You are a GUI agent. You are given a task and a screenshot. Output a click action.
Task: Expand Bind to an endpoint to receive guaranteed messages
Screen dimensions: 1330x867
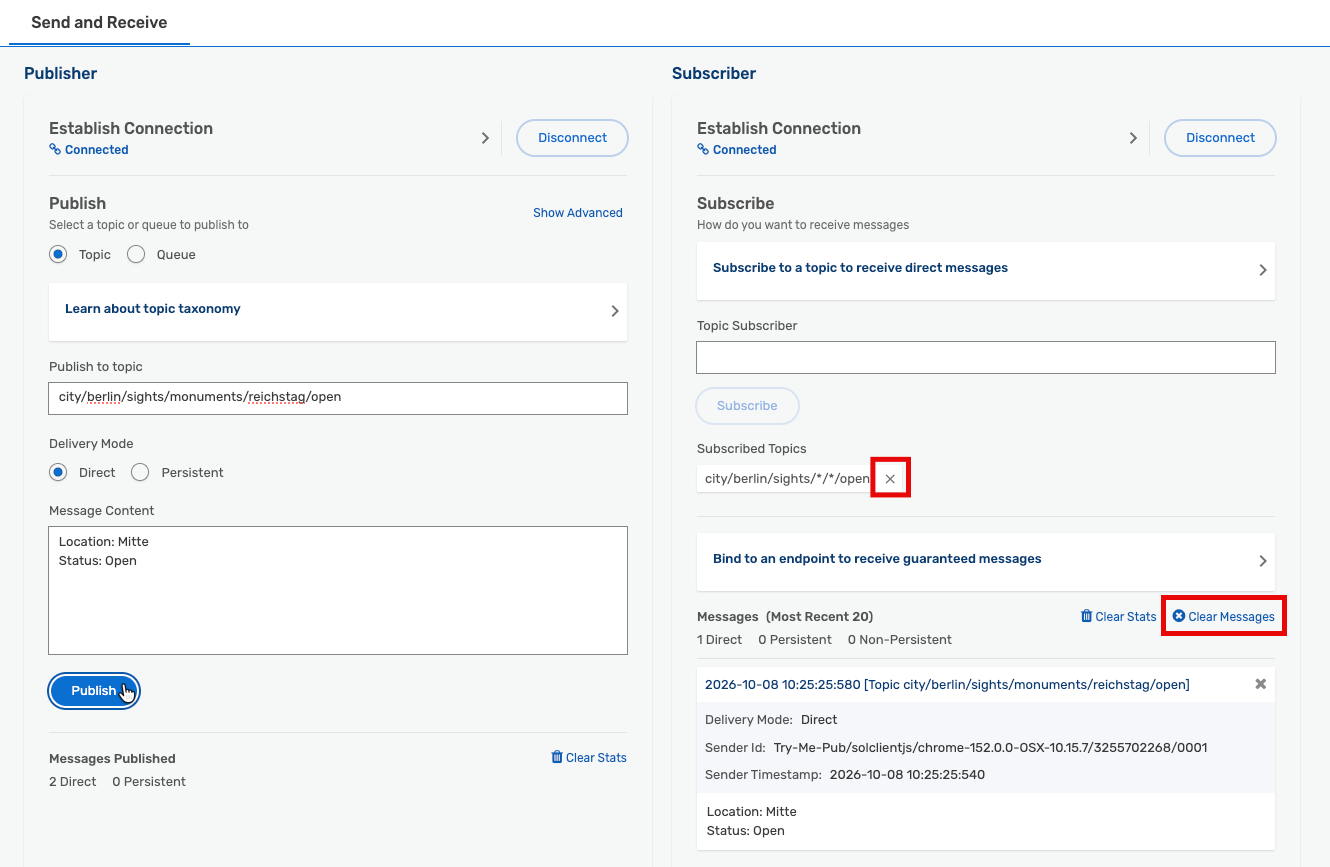tap(986, 561)
